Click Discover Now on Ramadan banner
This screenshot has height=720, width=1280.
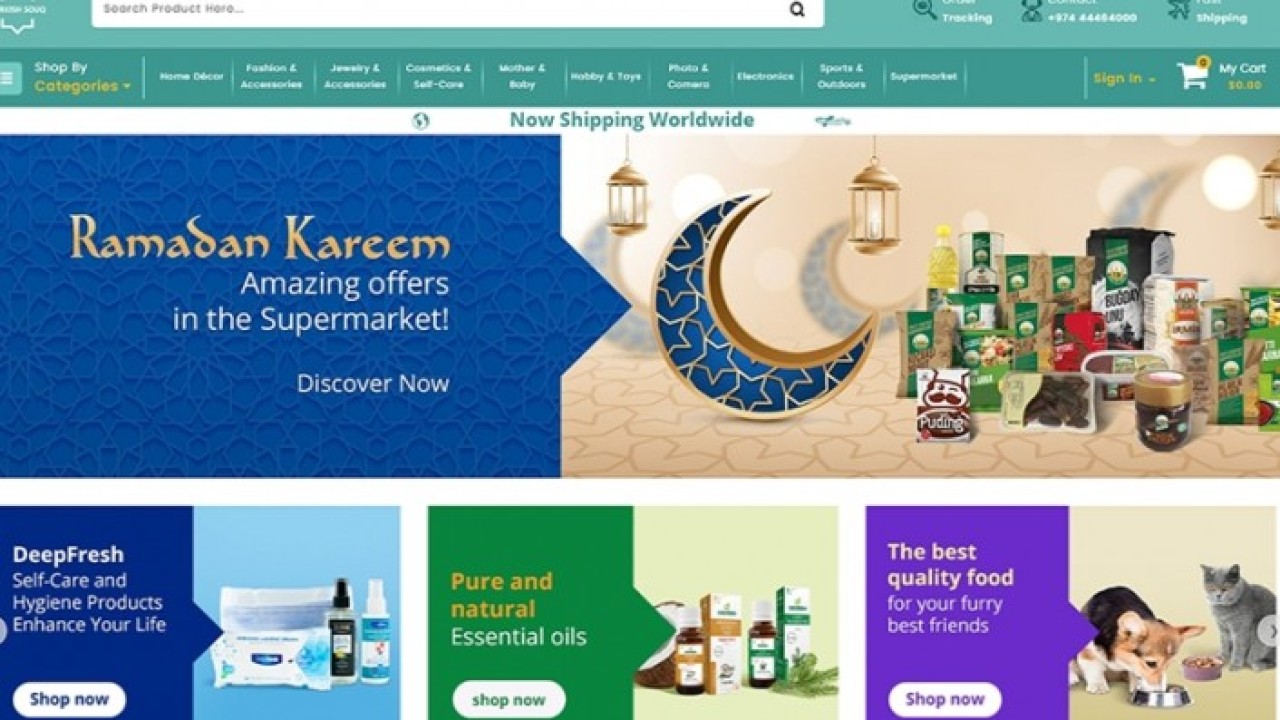[373, 383]
